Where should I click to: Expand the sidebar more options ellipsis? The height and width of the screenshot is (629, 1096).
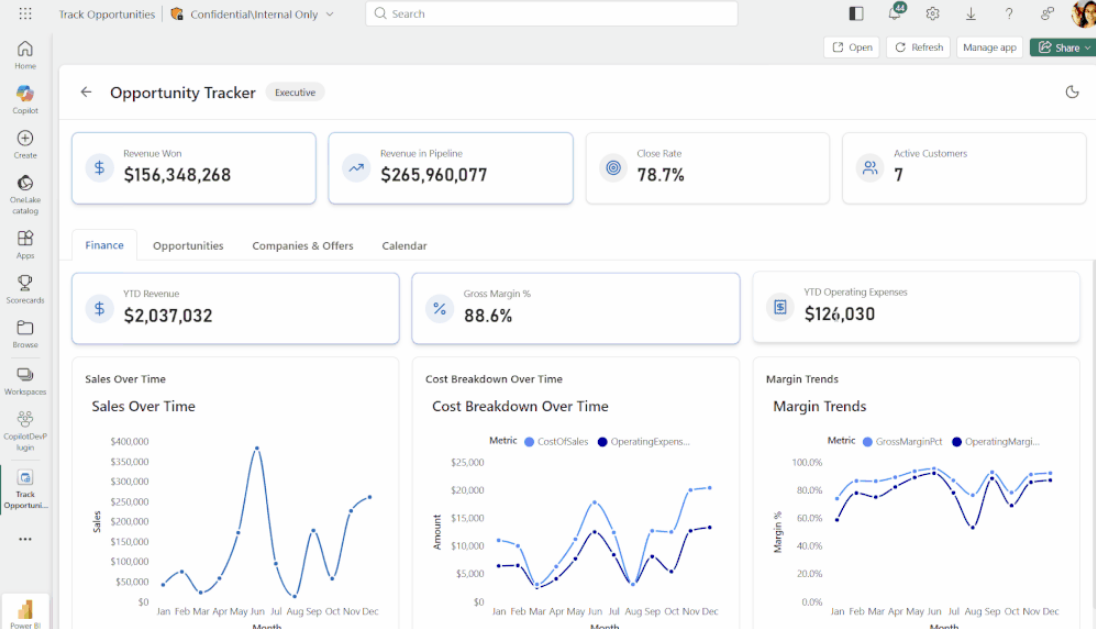tap(25, 539)
